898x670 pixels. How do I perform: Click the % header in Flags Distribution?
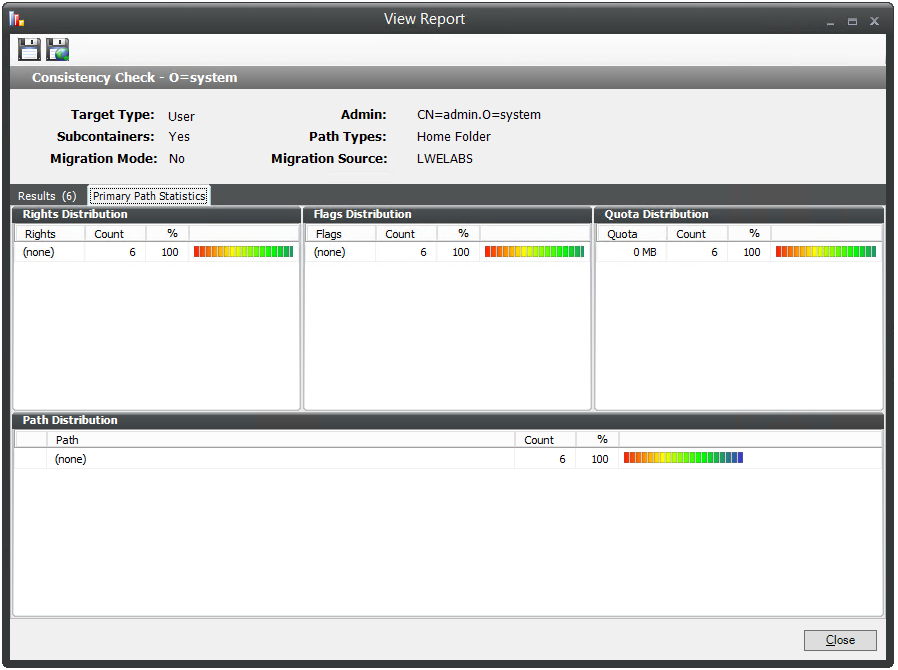(x=458, y=234)
